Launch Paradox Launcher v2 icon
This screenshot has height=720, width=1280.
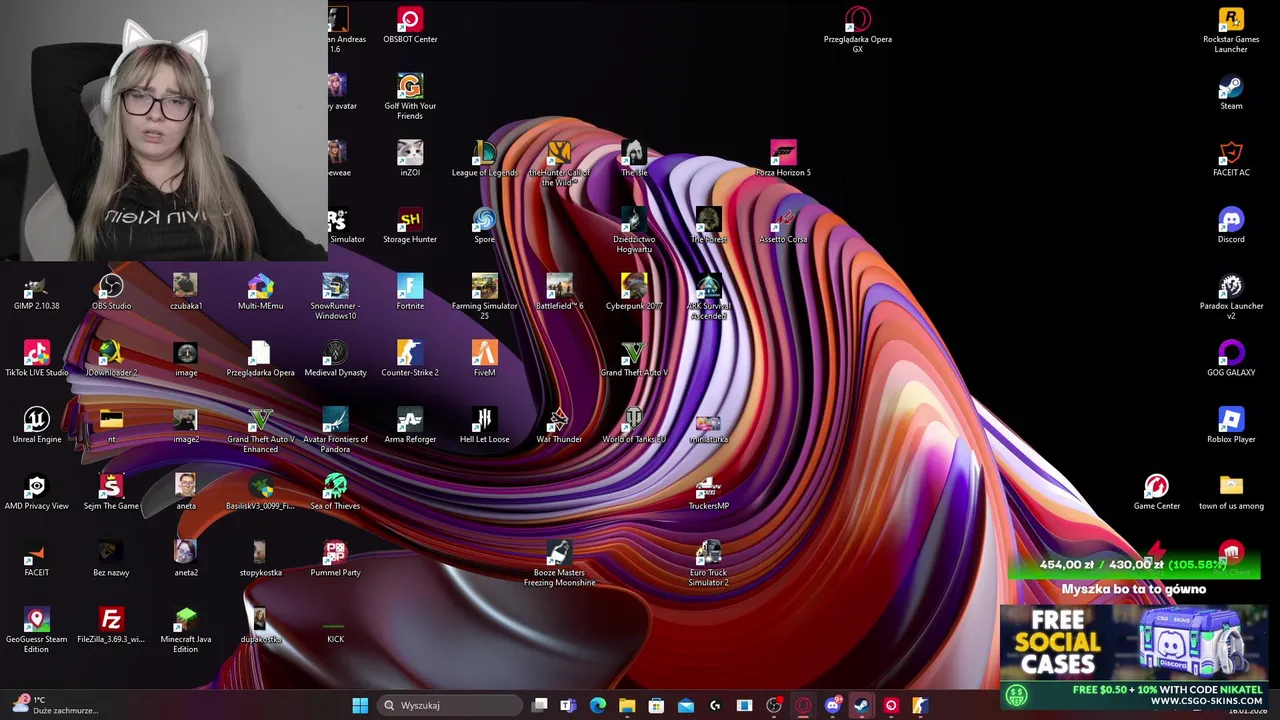(1231, 297)
